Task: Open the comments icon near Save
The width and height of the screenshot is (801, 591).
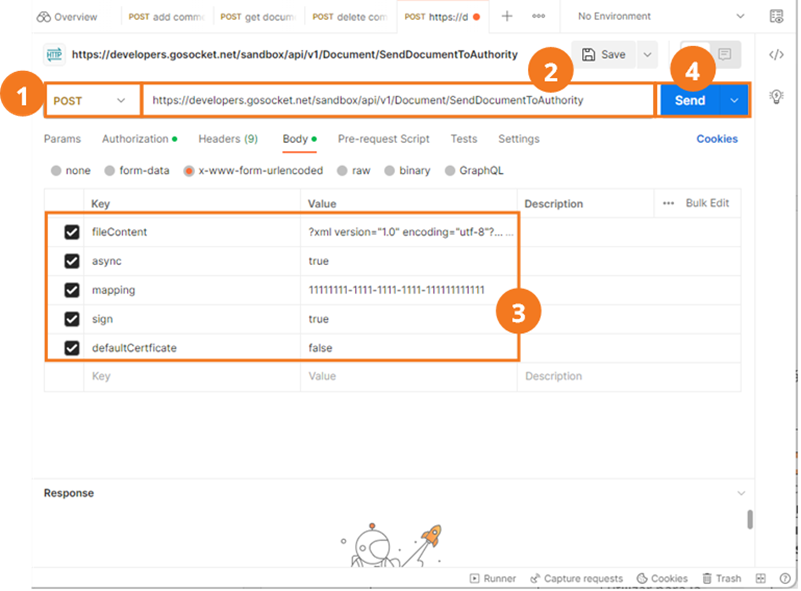Action: click(724, 54)
